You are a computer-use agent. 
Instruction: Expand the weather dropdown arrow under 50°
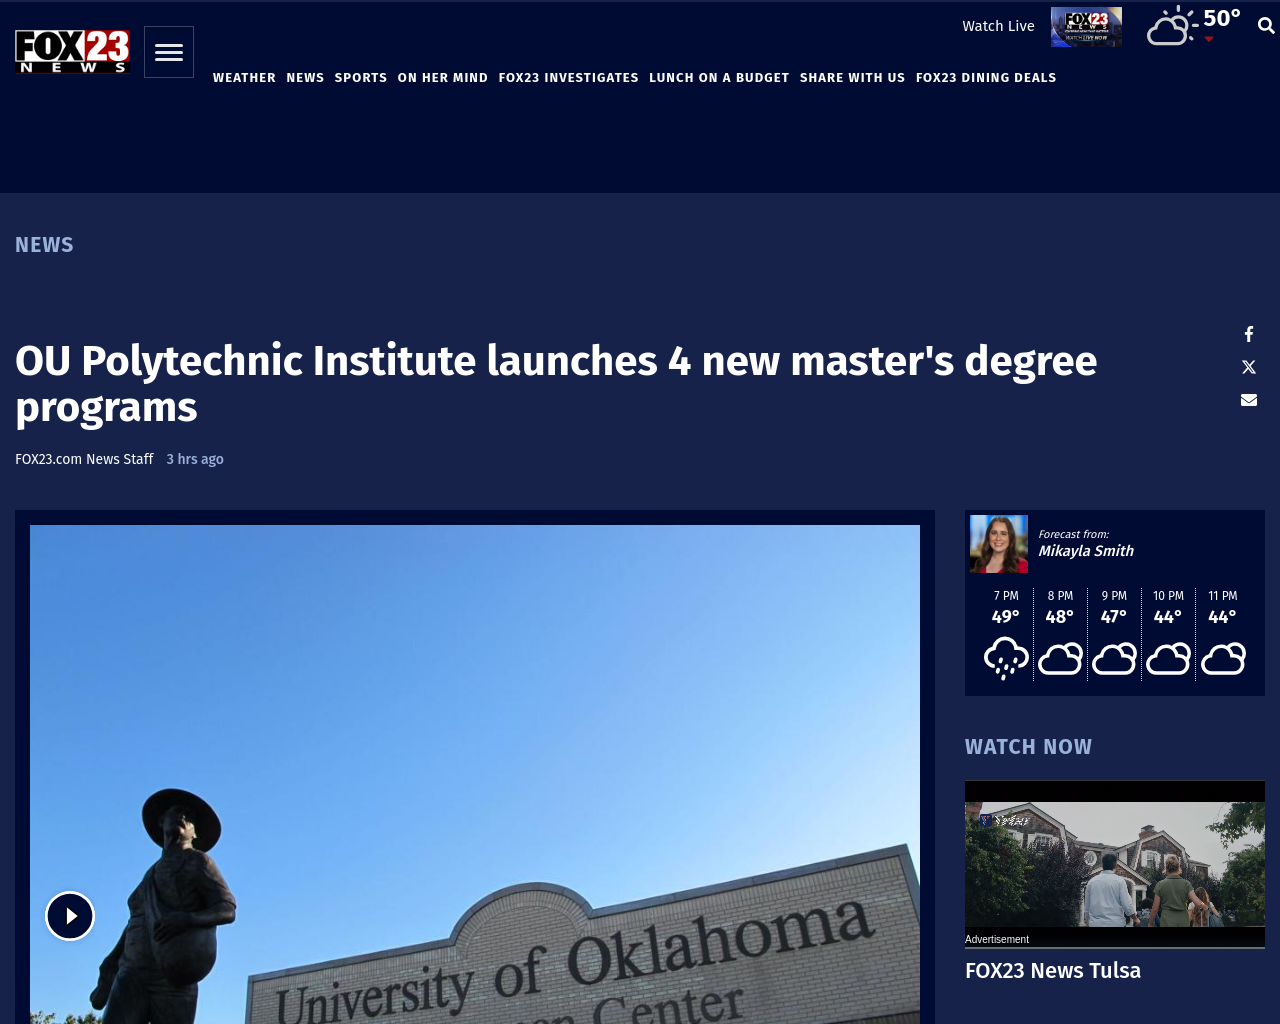[1209, 39]
